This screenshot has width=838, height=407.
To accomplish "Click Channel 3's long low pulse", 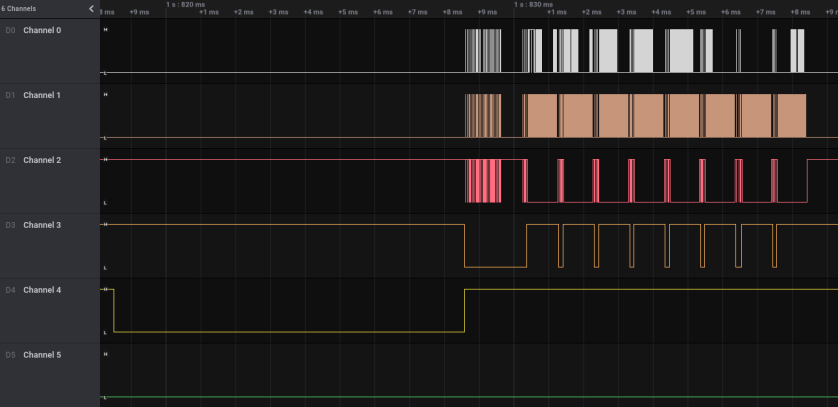I will point(495,266).
